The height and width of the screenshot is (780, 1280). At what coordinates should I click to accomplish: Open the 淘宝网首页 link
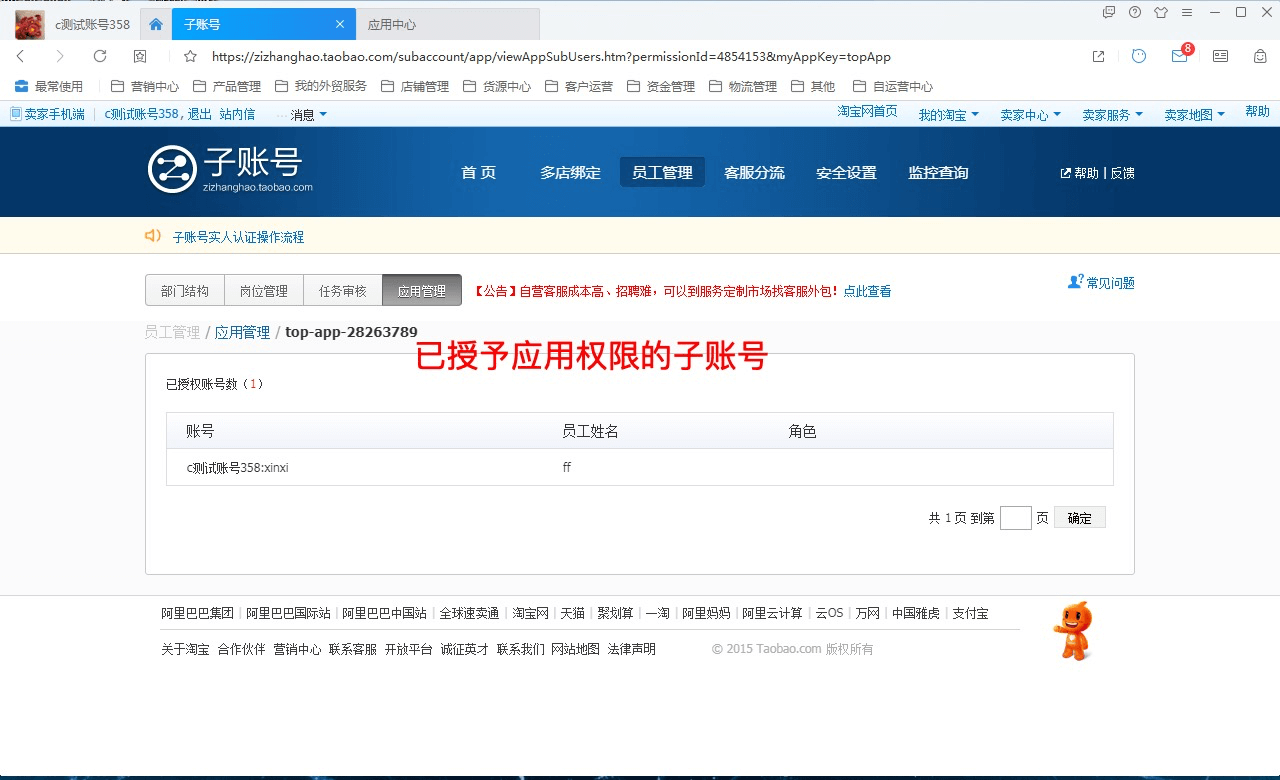coord(868,111)
